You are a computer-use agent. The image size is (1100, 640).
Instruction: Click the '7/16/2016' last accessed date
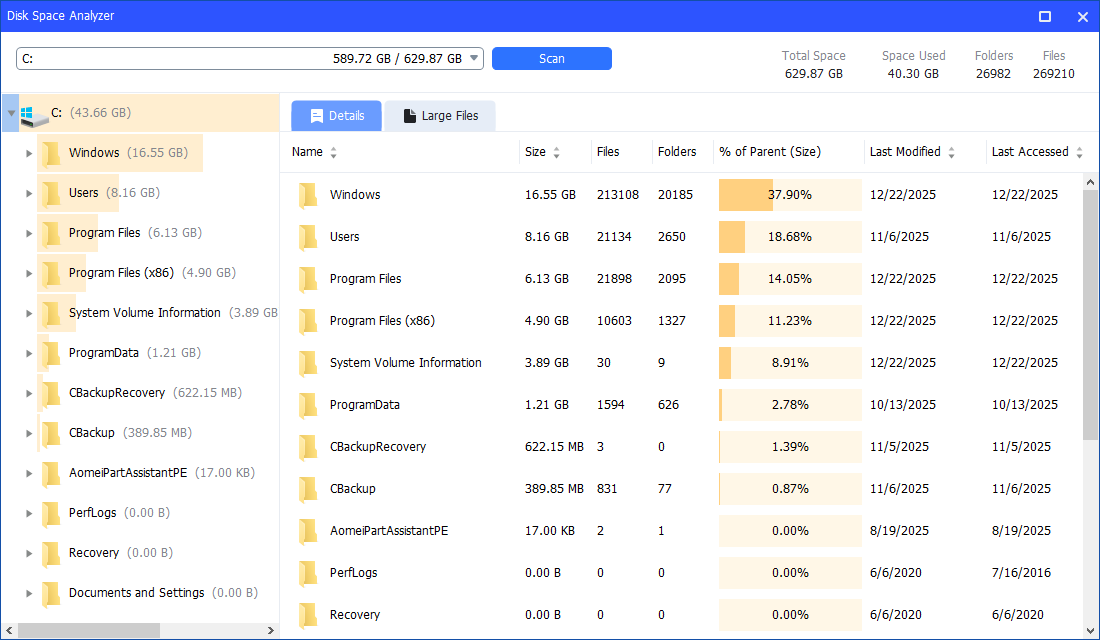coord(1021,573)
